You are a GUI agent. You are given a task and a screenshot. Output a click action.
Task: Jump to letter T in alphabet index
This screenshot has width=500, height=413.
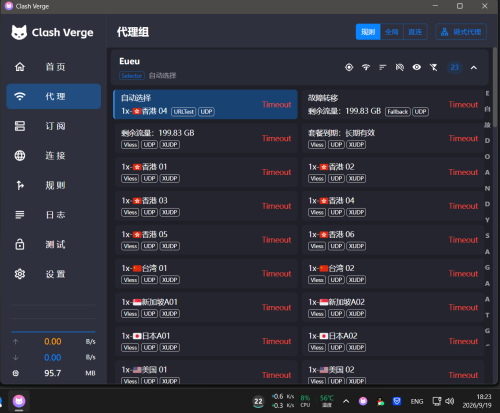pos(487,315)
